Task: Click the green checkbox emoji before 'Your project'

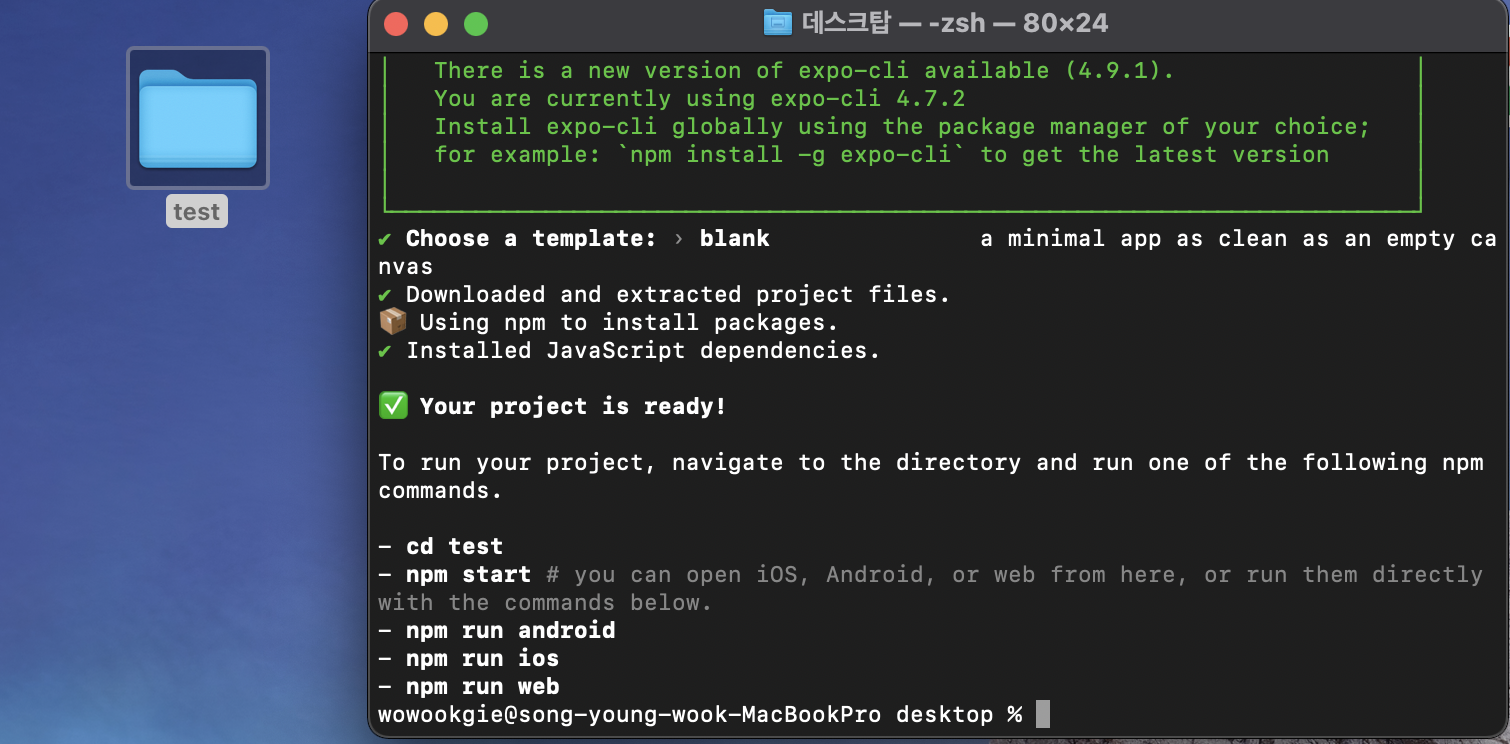Action: (x=392, y=406)
